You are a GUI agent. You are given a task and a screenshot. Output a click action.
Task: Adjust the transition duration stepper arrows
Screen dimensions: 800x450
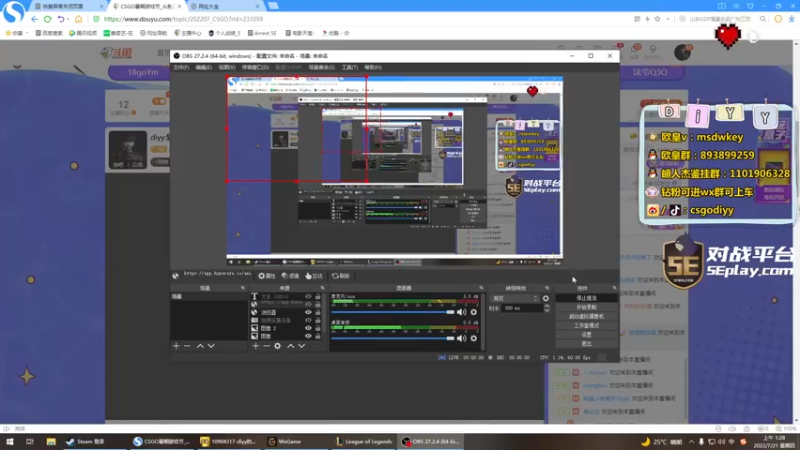(547, 308)
